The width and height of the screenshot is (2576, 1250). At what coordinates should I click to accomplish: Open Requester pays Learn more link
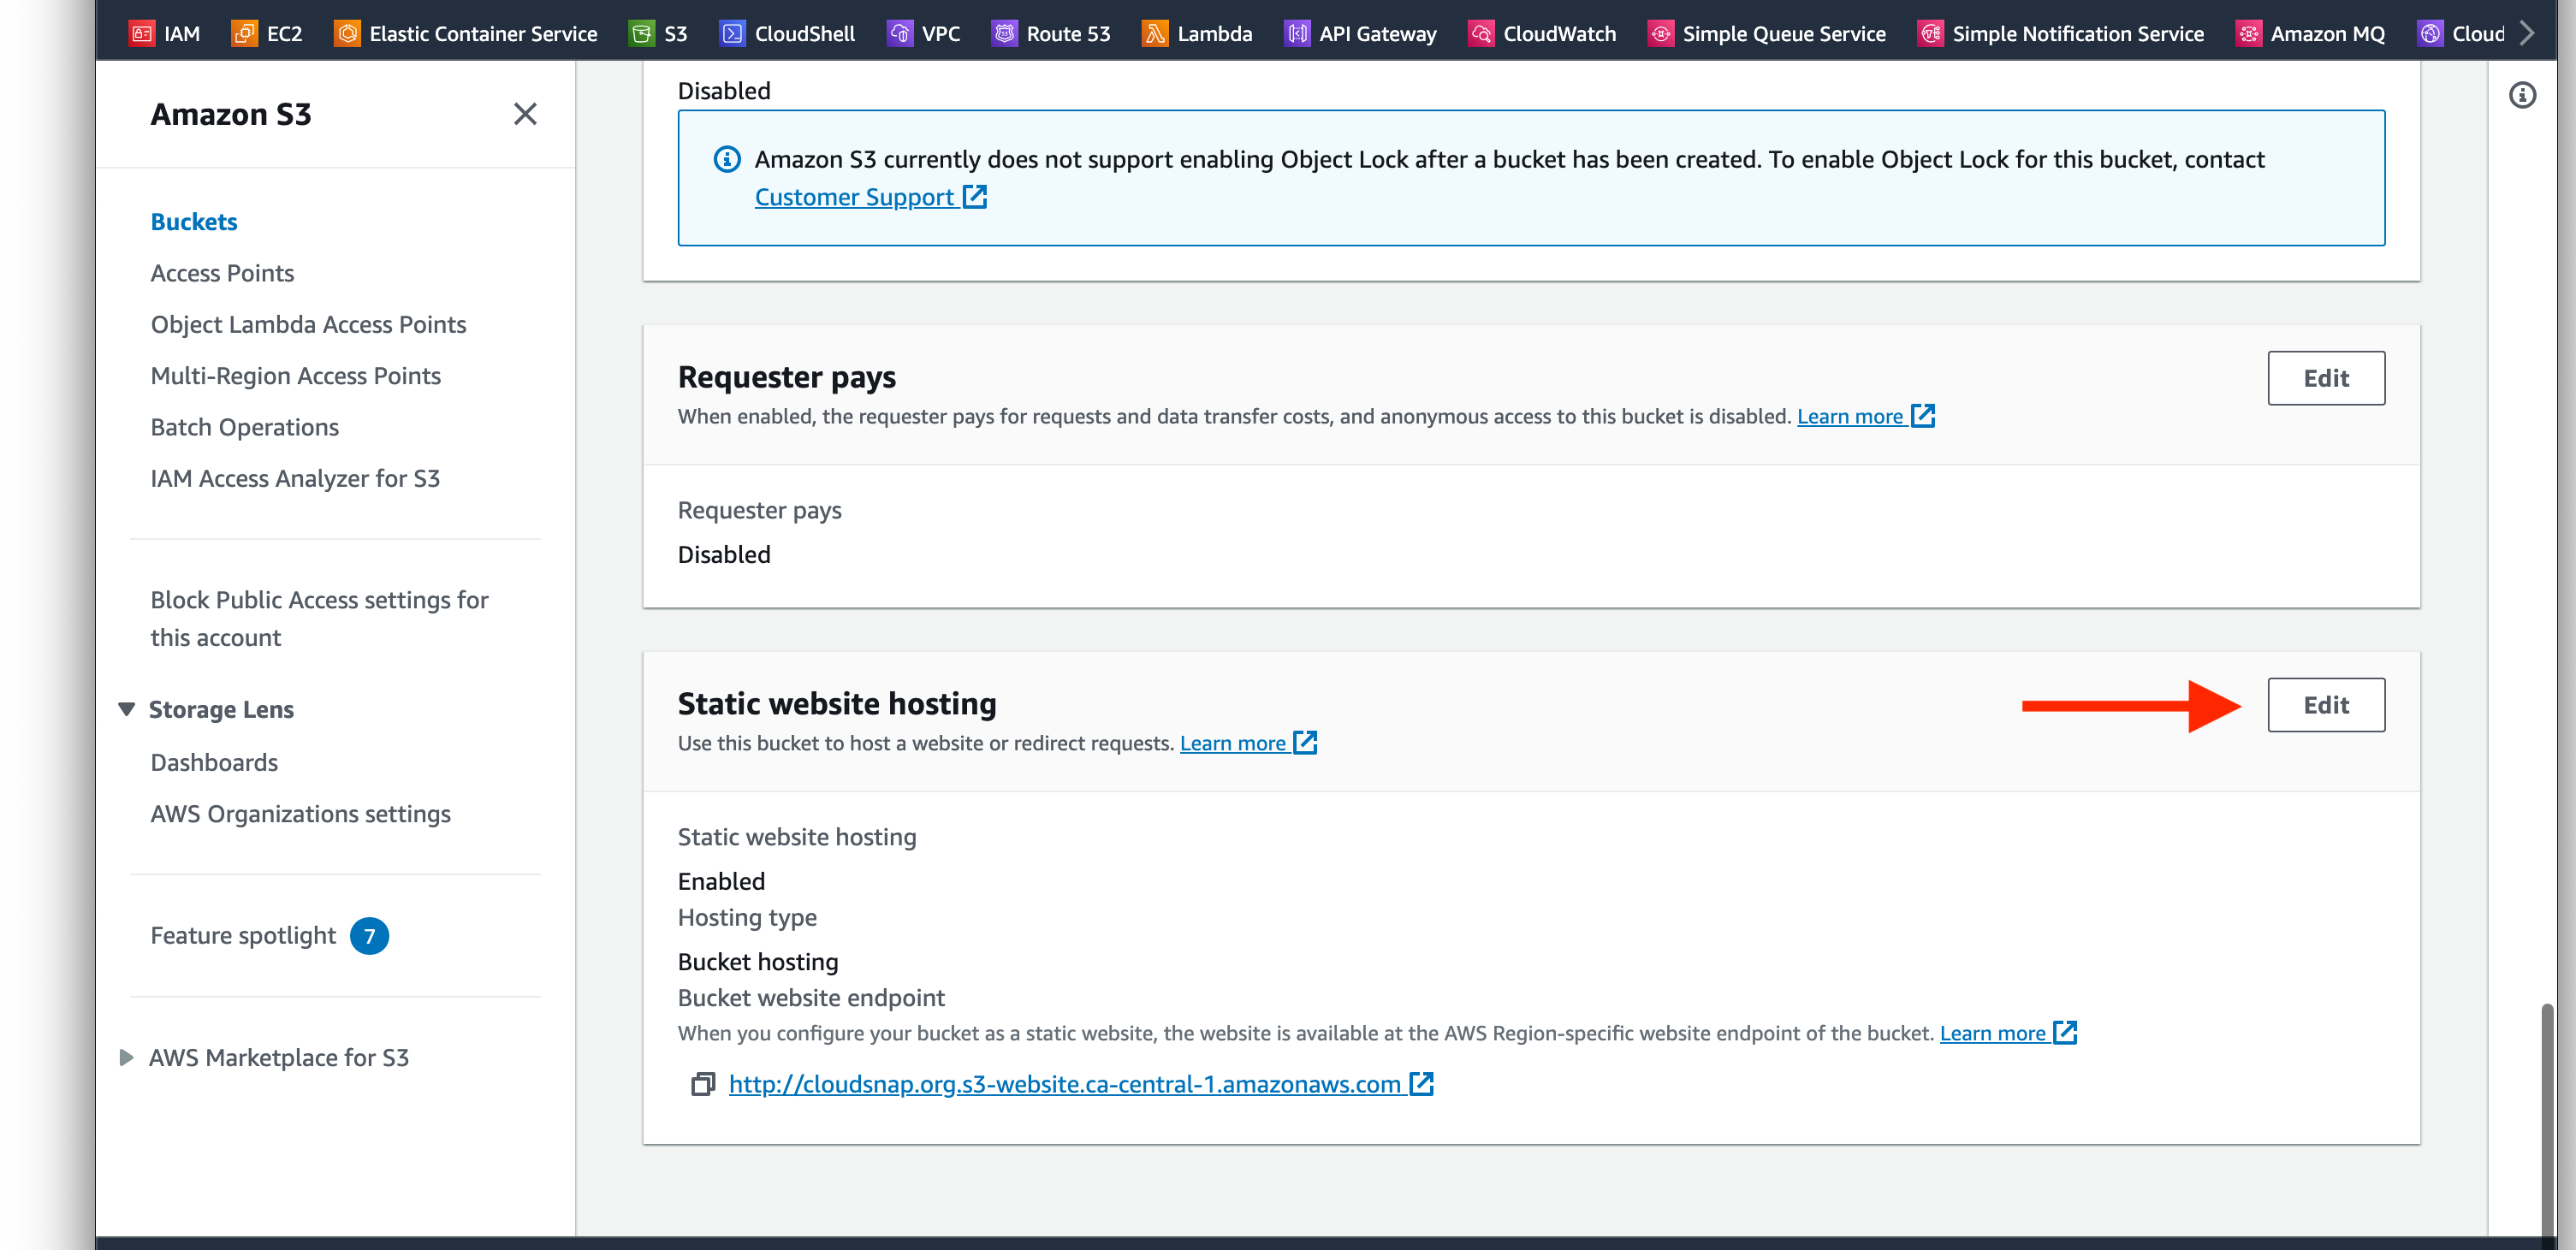[x=1866, y=416]
